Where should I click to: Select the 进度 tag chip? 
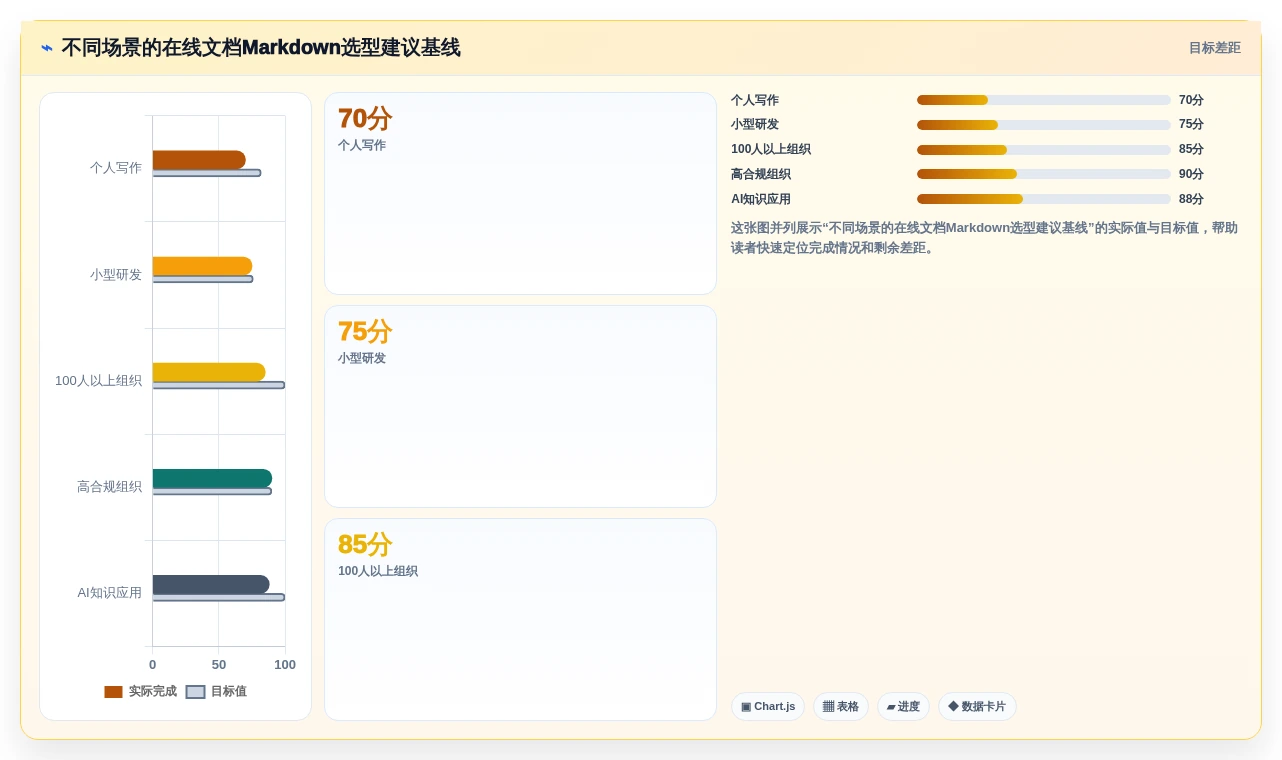pyautogui.click(x=903, y=706)
